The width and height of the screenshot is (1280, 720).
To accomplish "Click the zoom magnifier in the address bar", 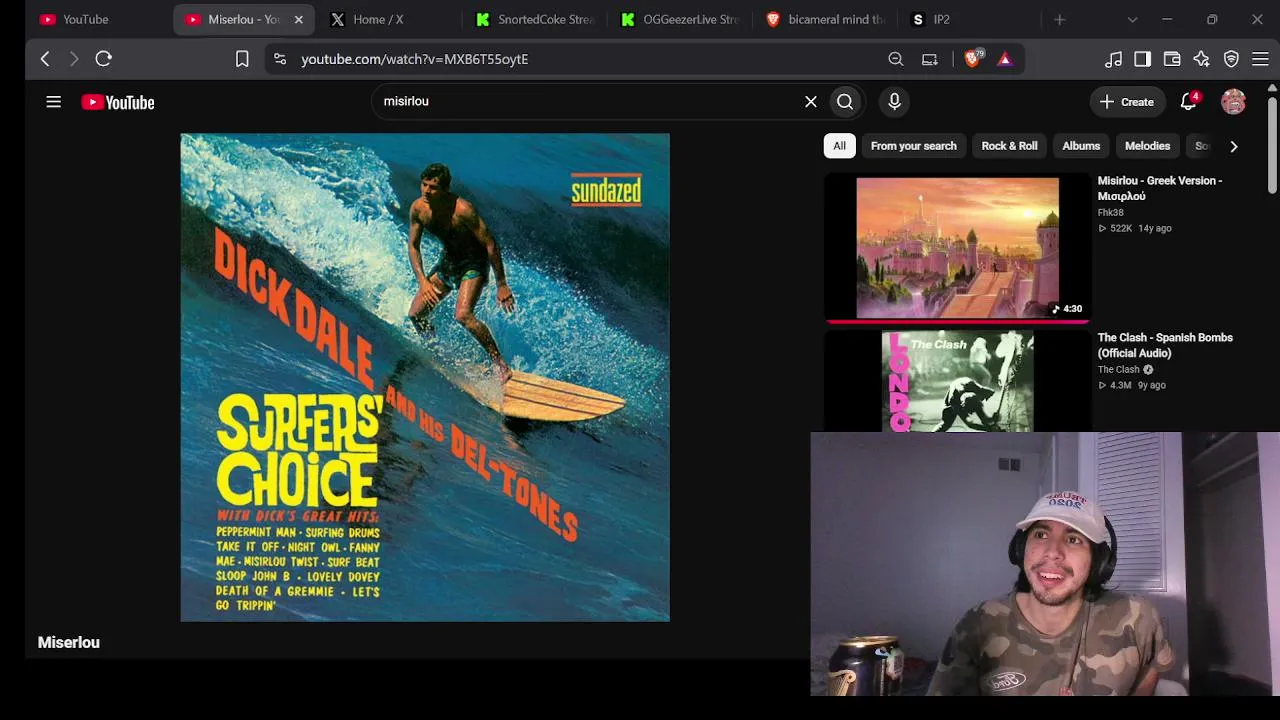I will [896, 59].
